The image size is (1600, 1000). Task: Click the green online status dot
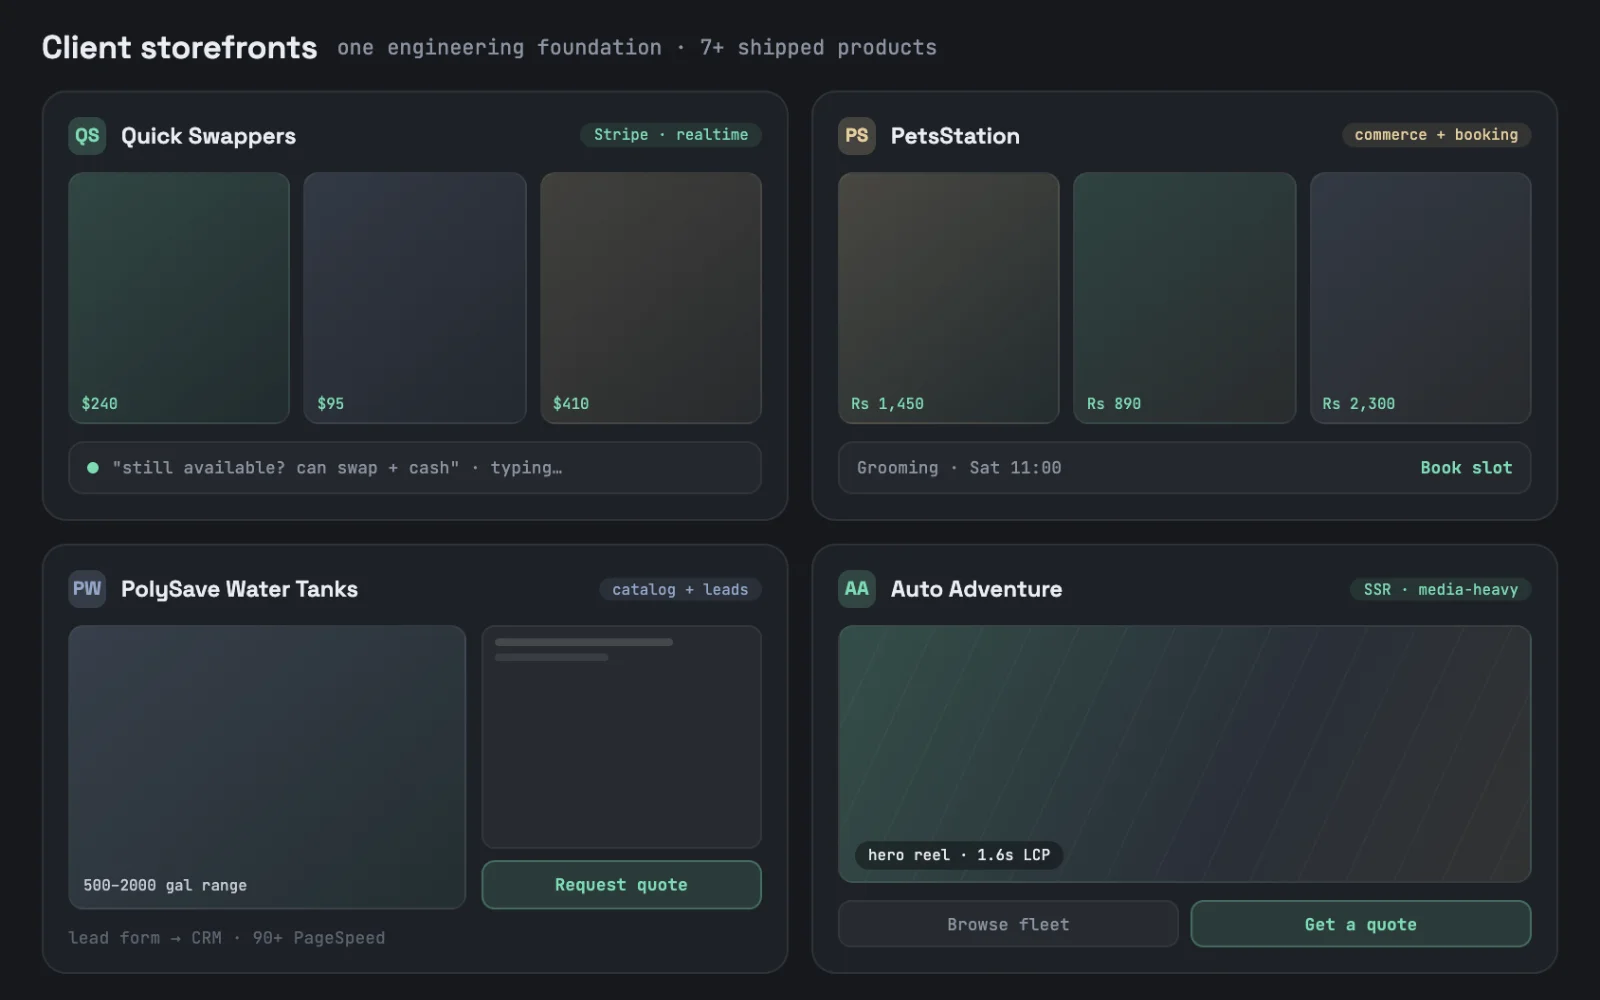click(93, 467)
